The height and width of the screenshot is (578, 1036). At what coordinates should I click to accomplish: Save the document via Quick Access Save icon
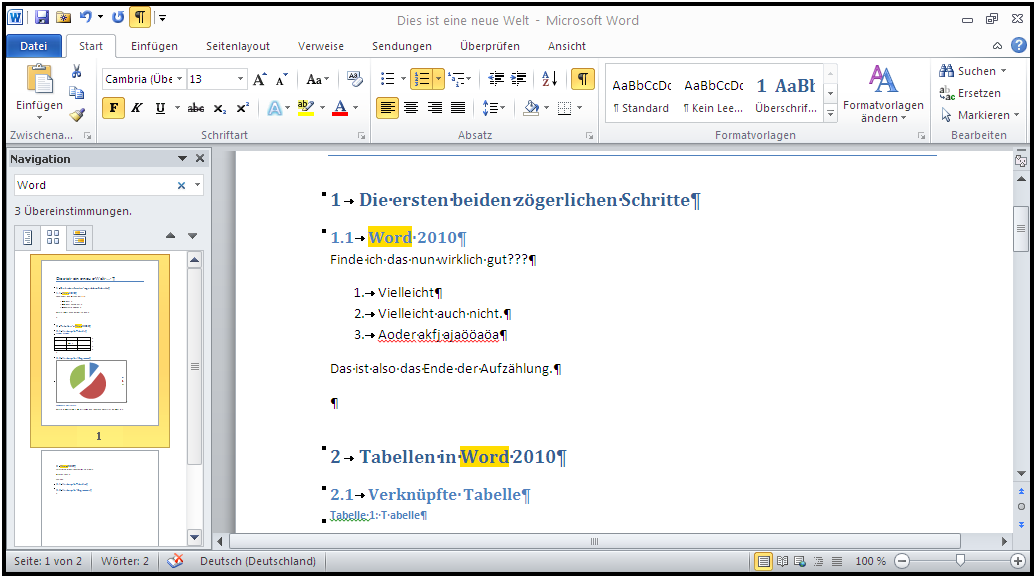[x=42, y=18]
